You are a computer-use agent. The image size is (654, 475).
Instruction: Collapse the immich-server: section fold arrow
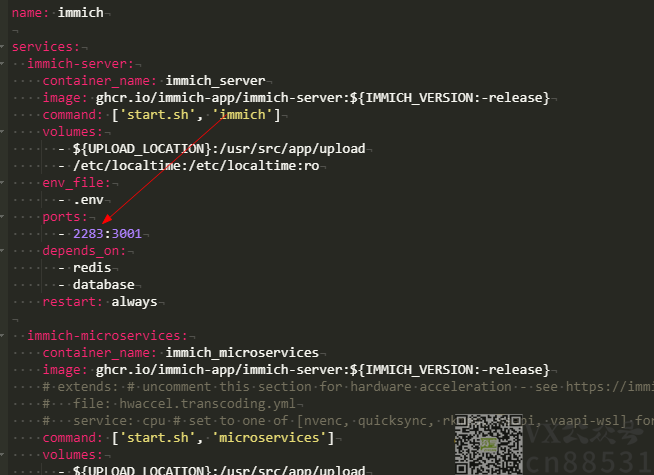pos(2,64)
